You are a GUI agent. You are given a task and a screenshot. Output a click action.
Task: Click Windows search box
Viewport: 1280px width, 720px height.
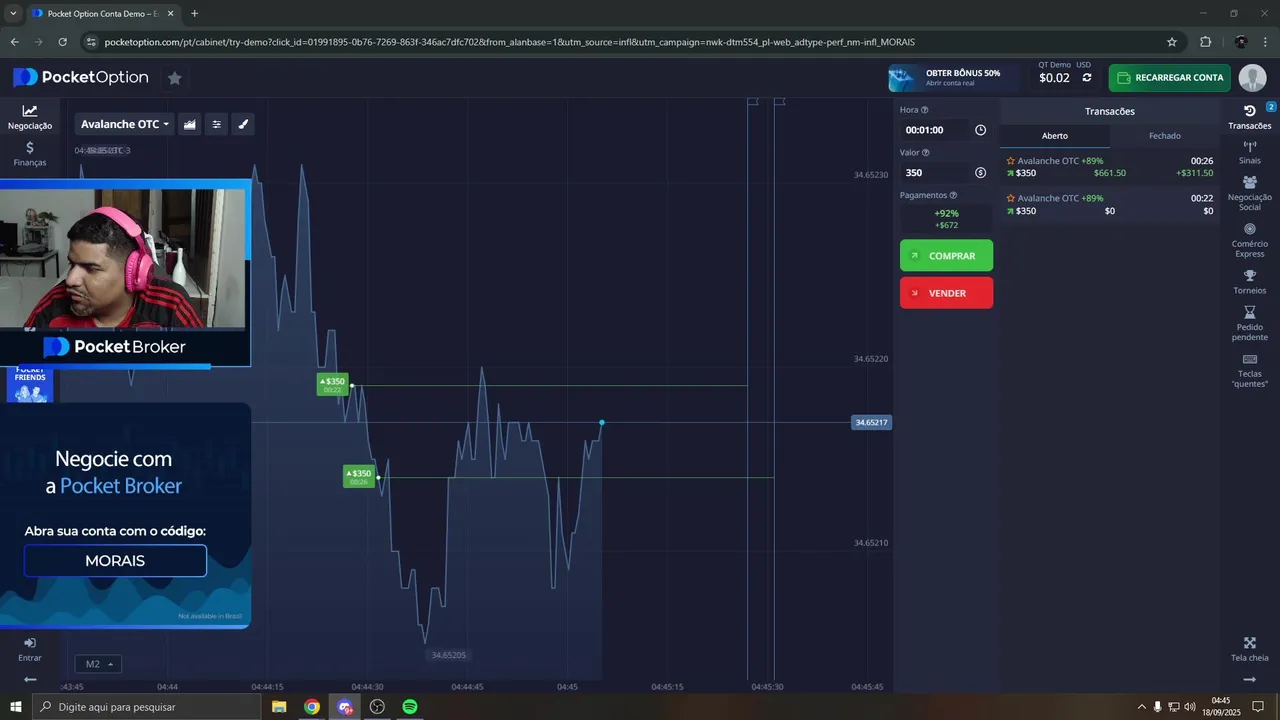click(x=146, y=707)
